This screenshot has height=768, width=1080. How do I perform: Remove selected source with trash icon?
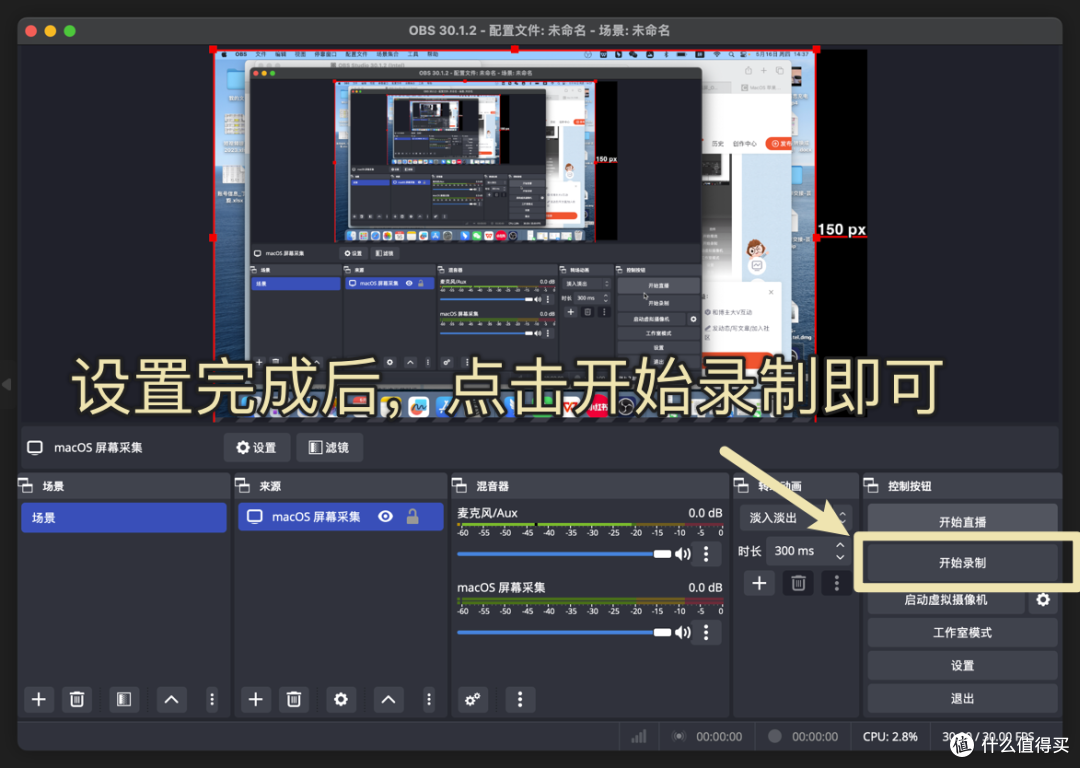tap(293, 699)
